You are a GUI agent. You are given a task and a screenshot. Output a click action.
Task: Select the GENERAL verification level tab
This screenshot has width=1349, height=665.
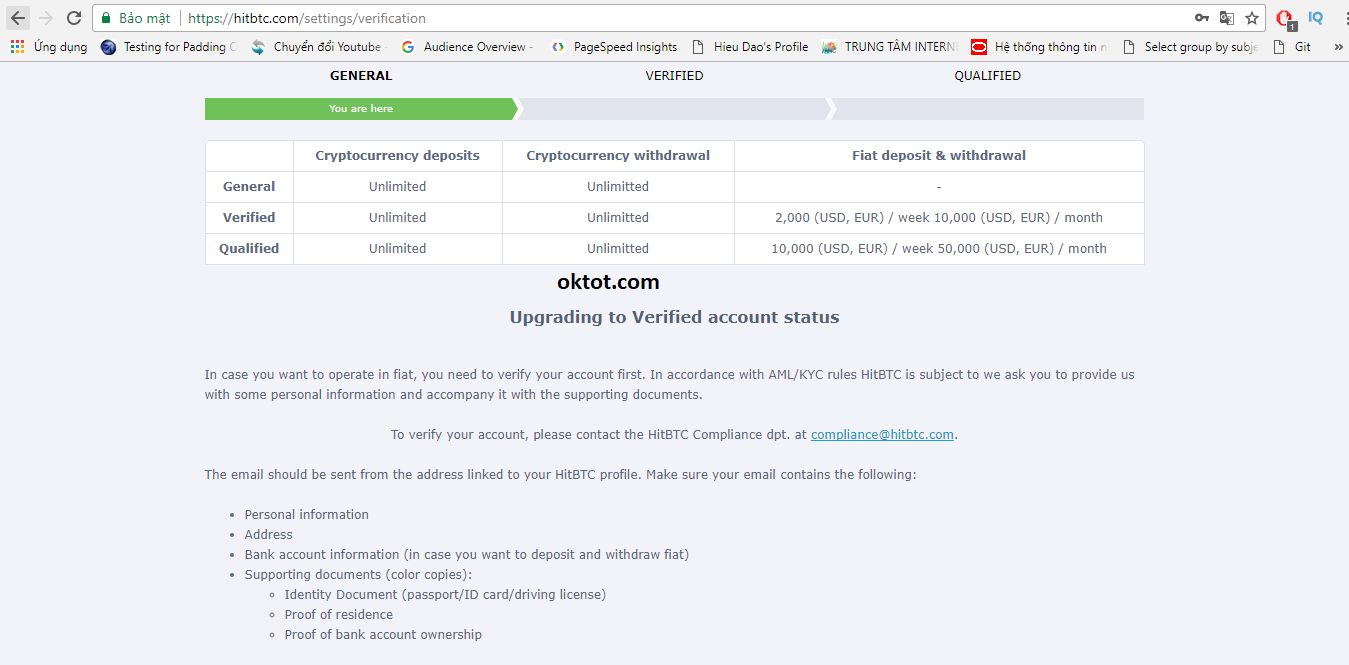(x=361, y=76)
